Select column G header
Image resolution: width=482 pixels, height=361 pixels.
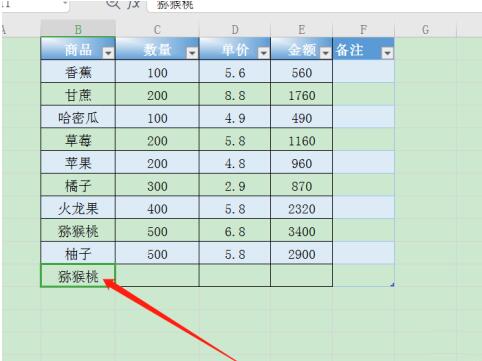point(425,29)
